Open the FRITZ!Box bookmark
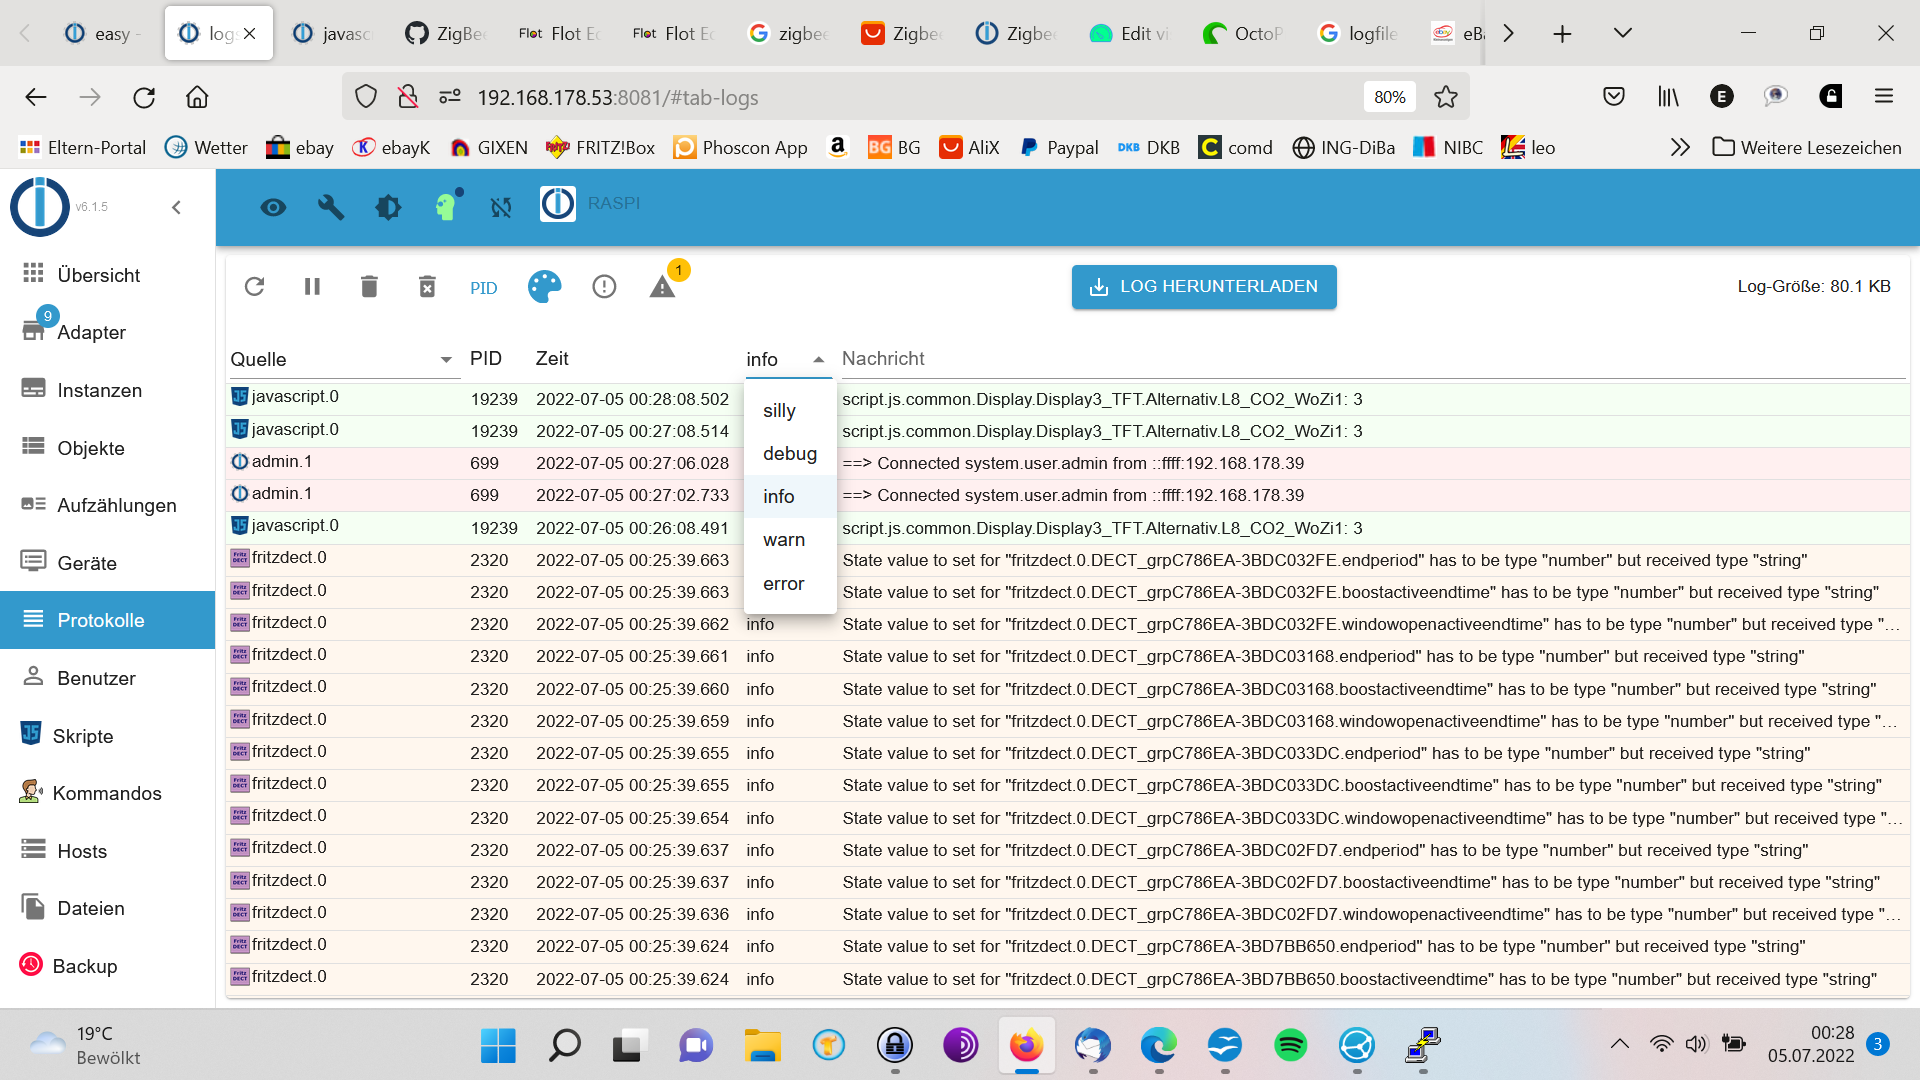This screenshot has width=1920, height=1080. coord(600,148)
